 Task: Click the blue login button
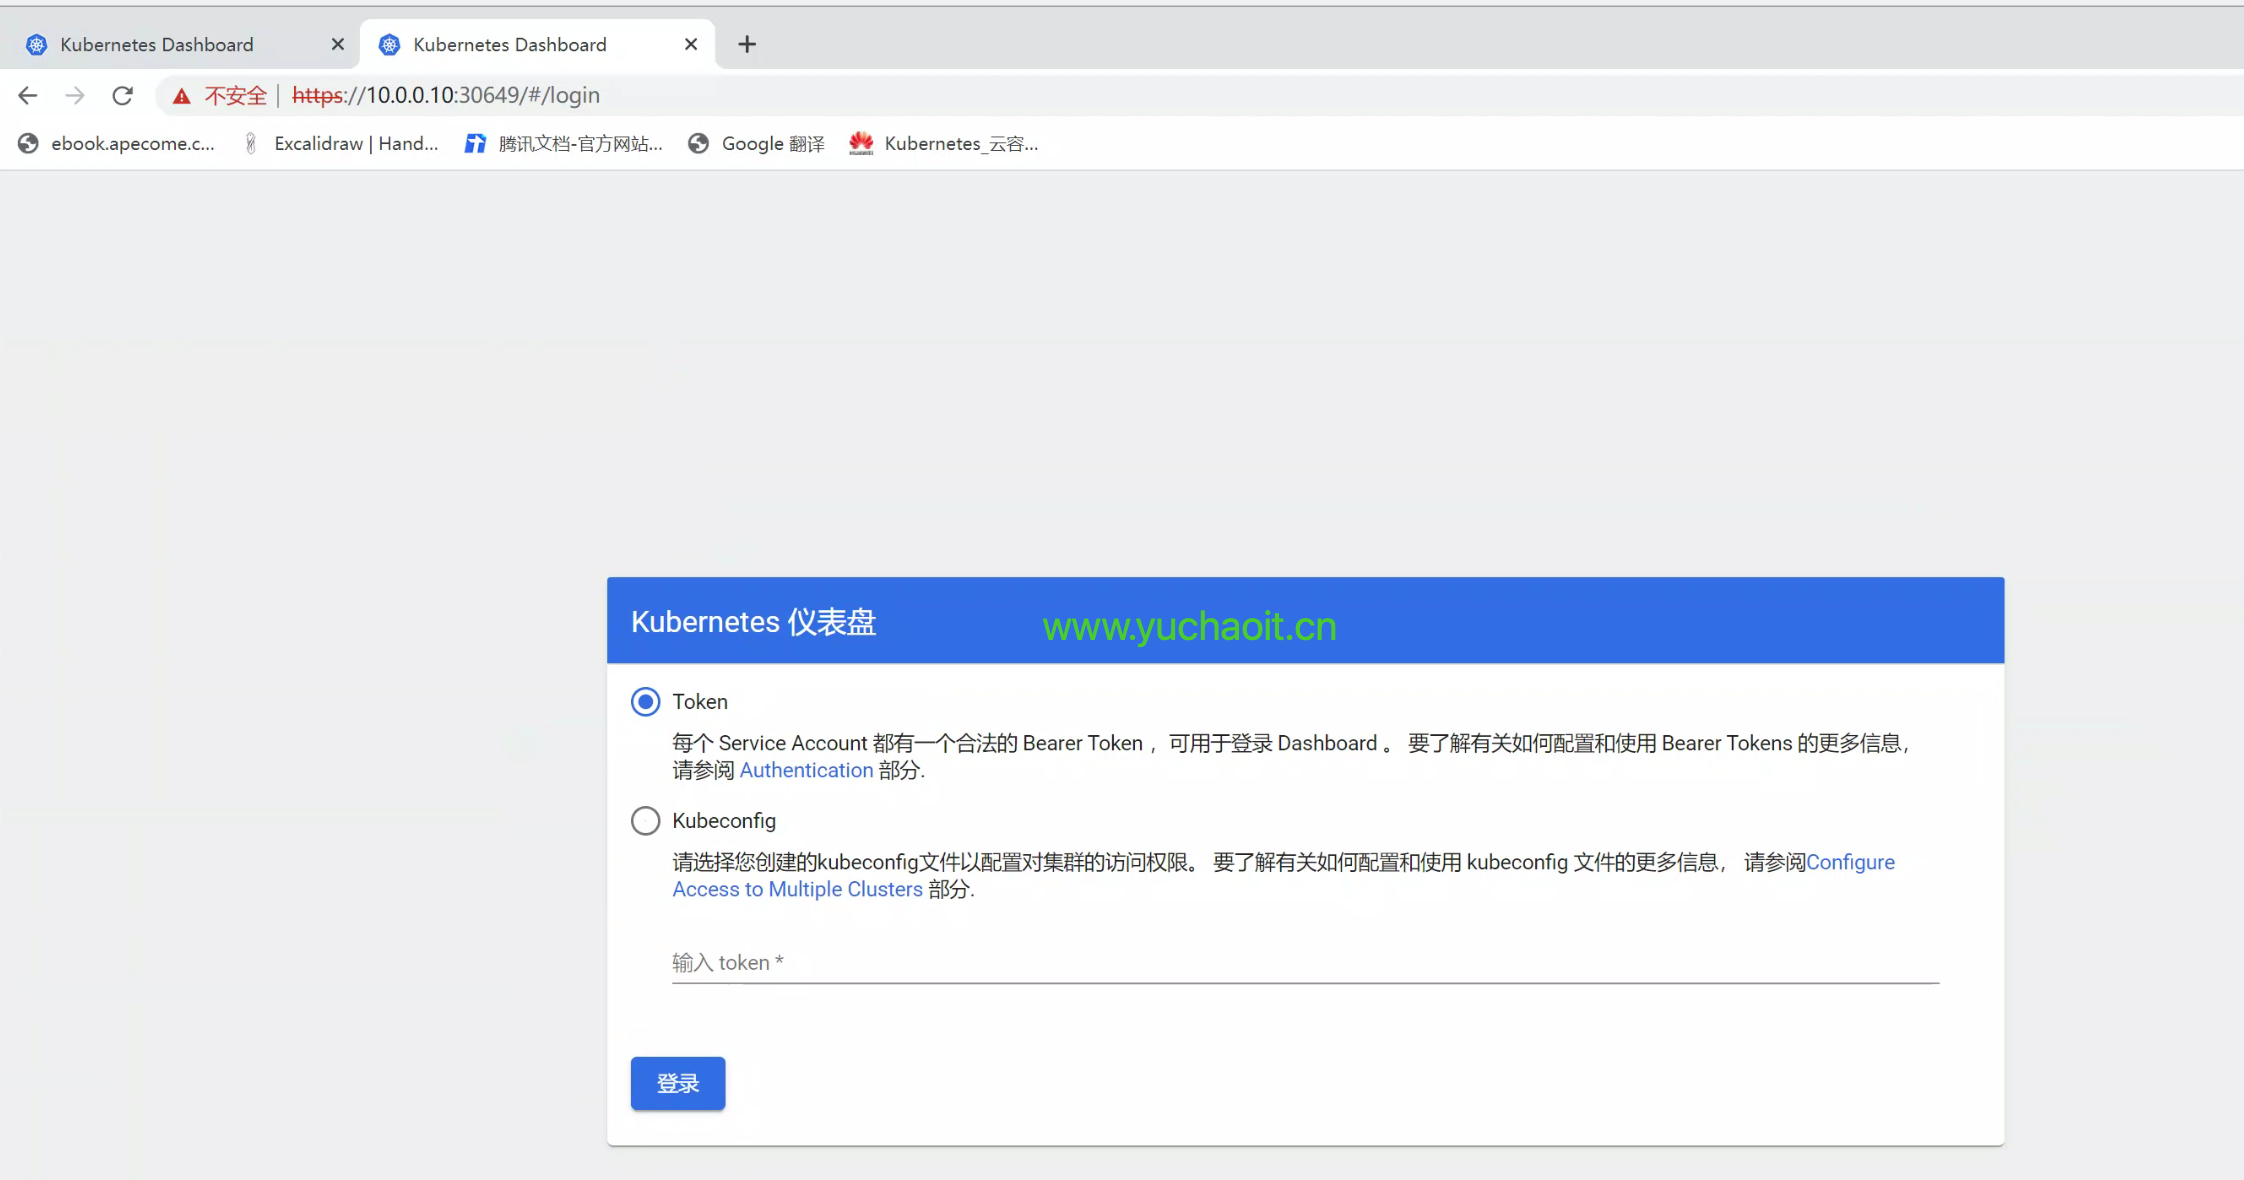coord(677,1082)
